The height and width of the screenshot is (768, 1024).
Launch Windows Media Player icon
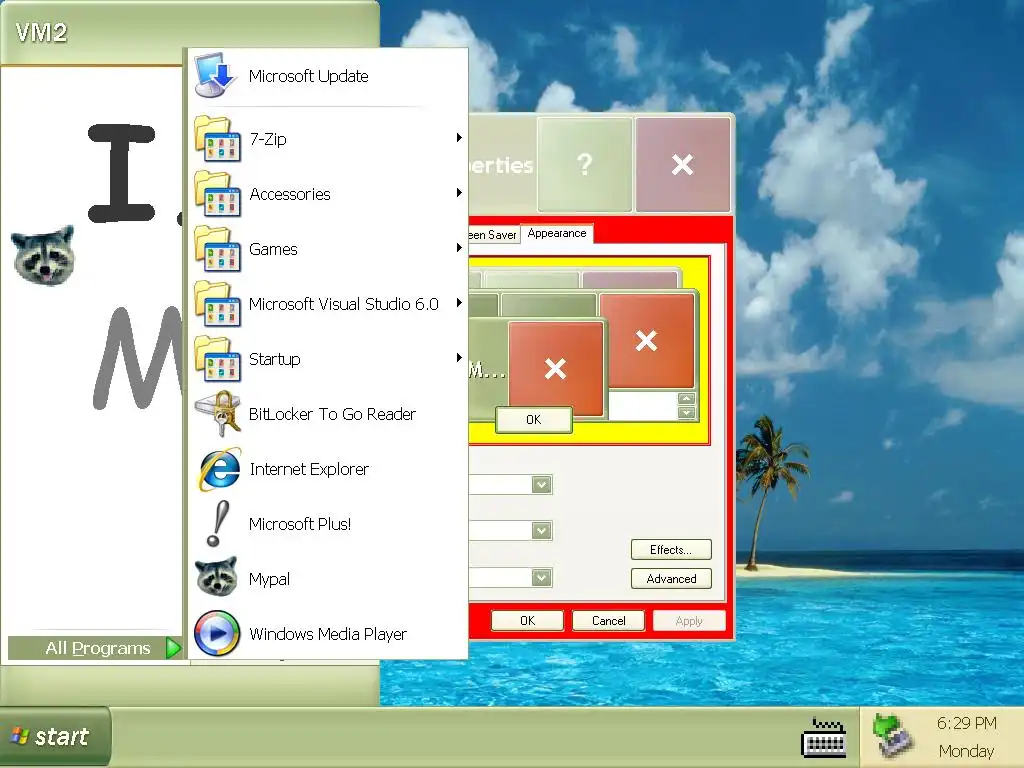pyautogui.click(x=217, y=633)
